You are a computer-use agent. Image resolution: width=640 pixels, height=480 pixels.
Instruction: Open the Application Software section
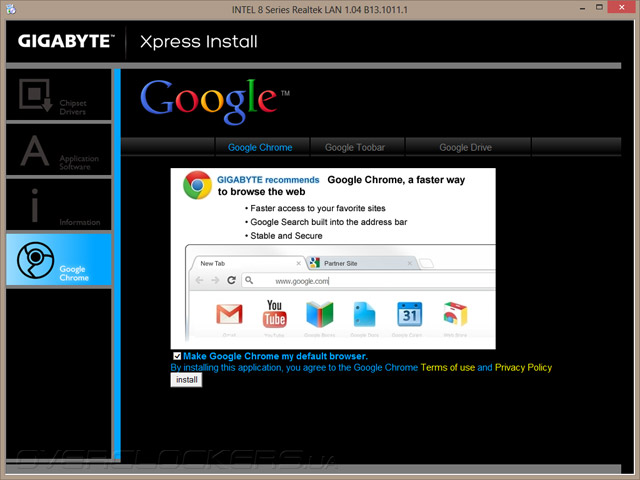coord(59,150)
